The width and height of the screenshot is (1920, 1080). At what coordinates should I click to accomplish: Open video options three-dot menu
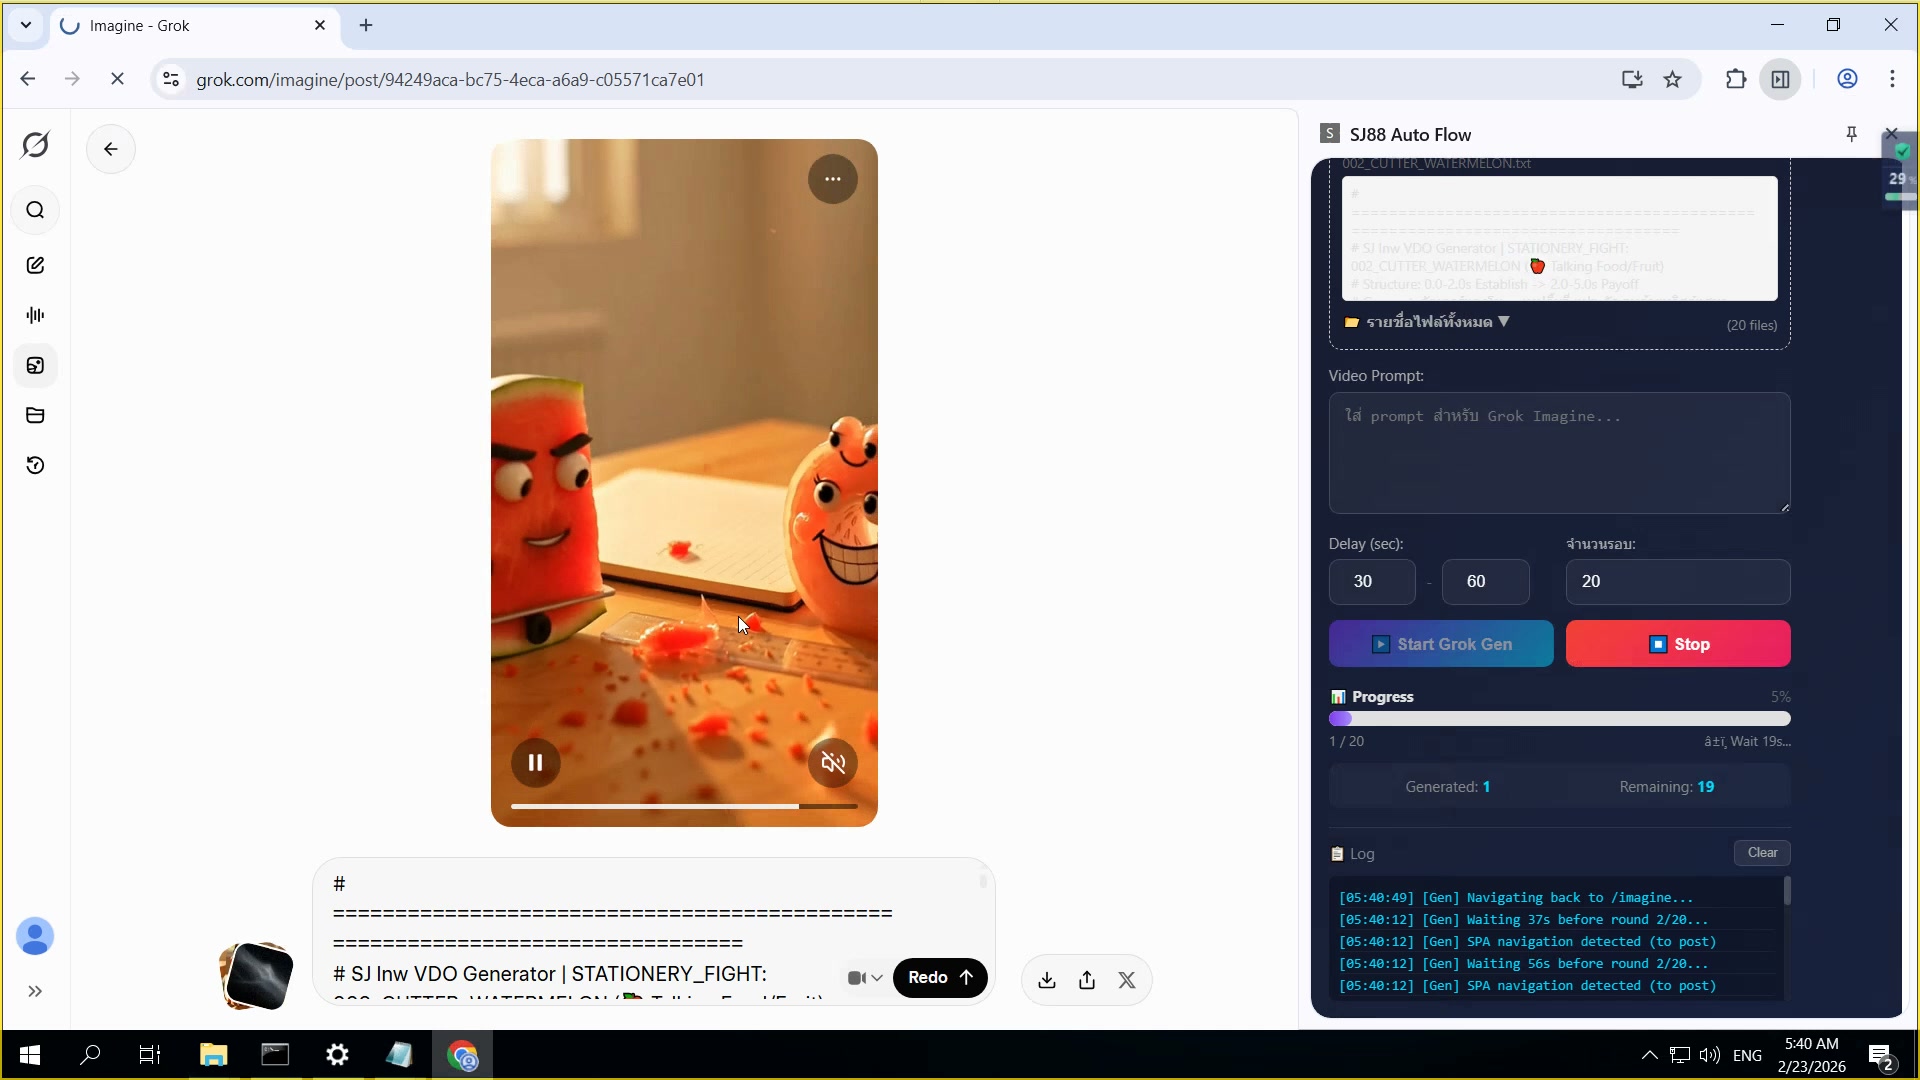pyautogui.click(x=833, y=180)
